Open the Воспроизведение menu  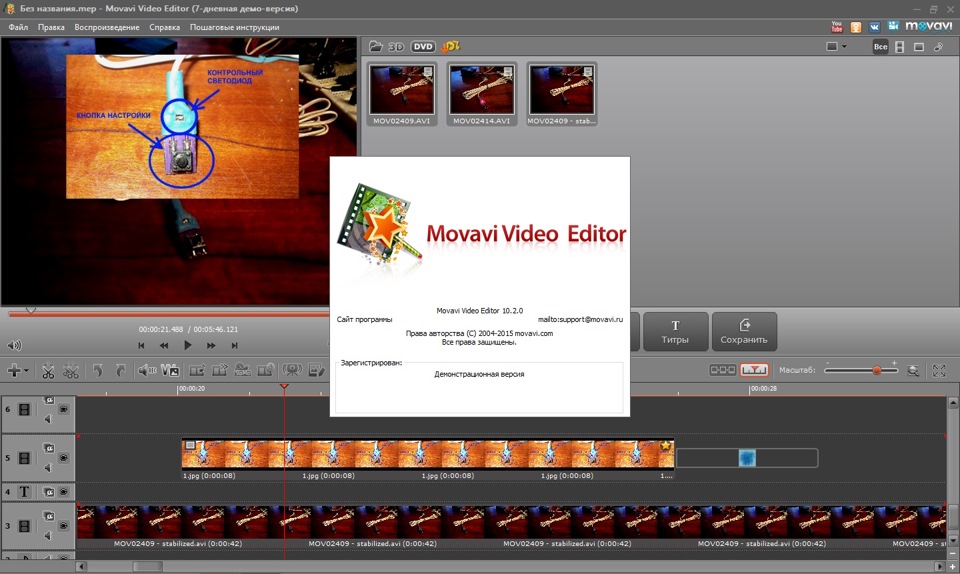[107, 27]
